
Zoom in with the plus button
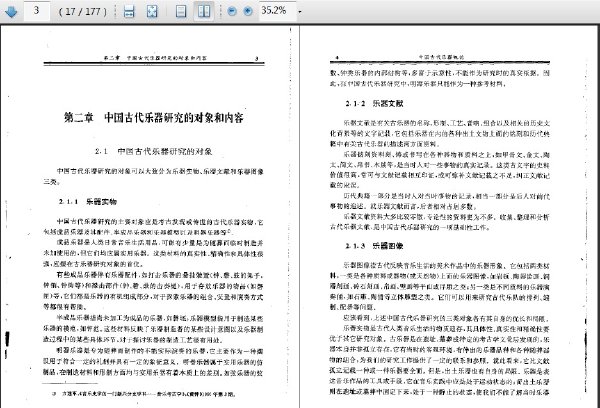click(x=248, y=11)
